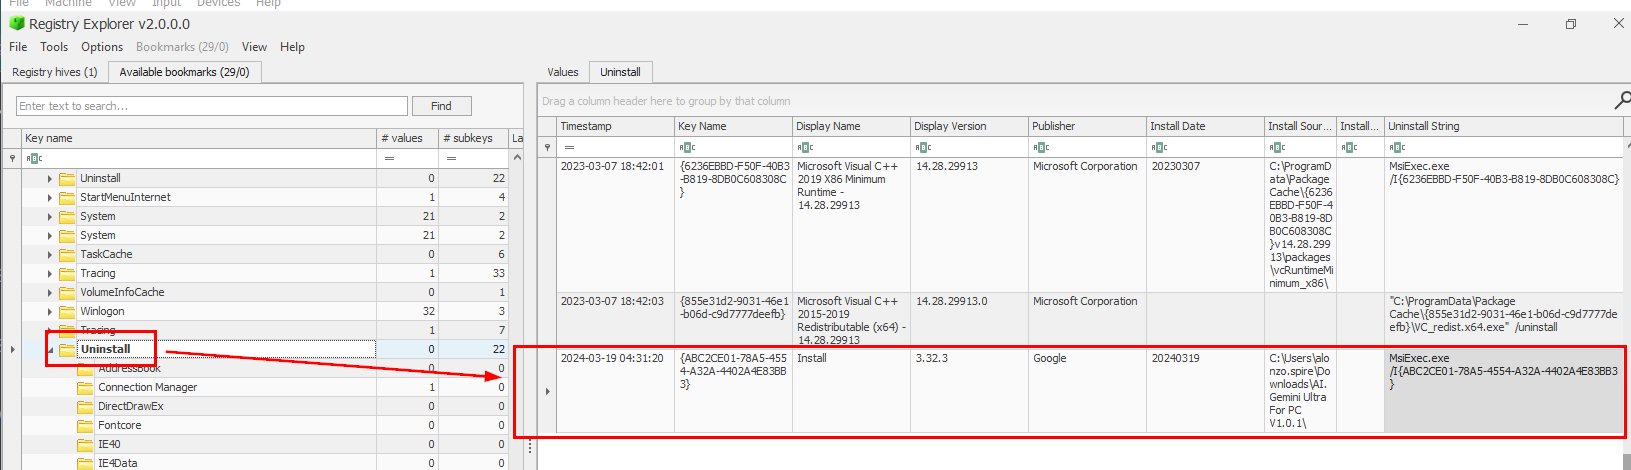Click the filter icon under the Uninstall String column
Image resolution: width=1631 pixels, height=470 pixels.
(x=1397, y=147)
